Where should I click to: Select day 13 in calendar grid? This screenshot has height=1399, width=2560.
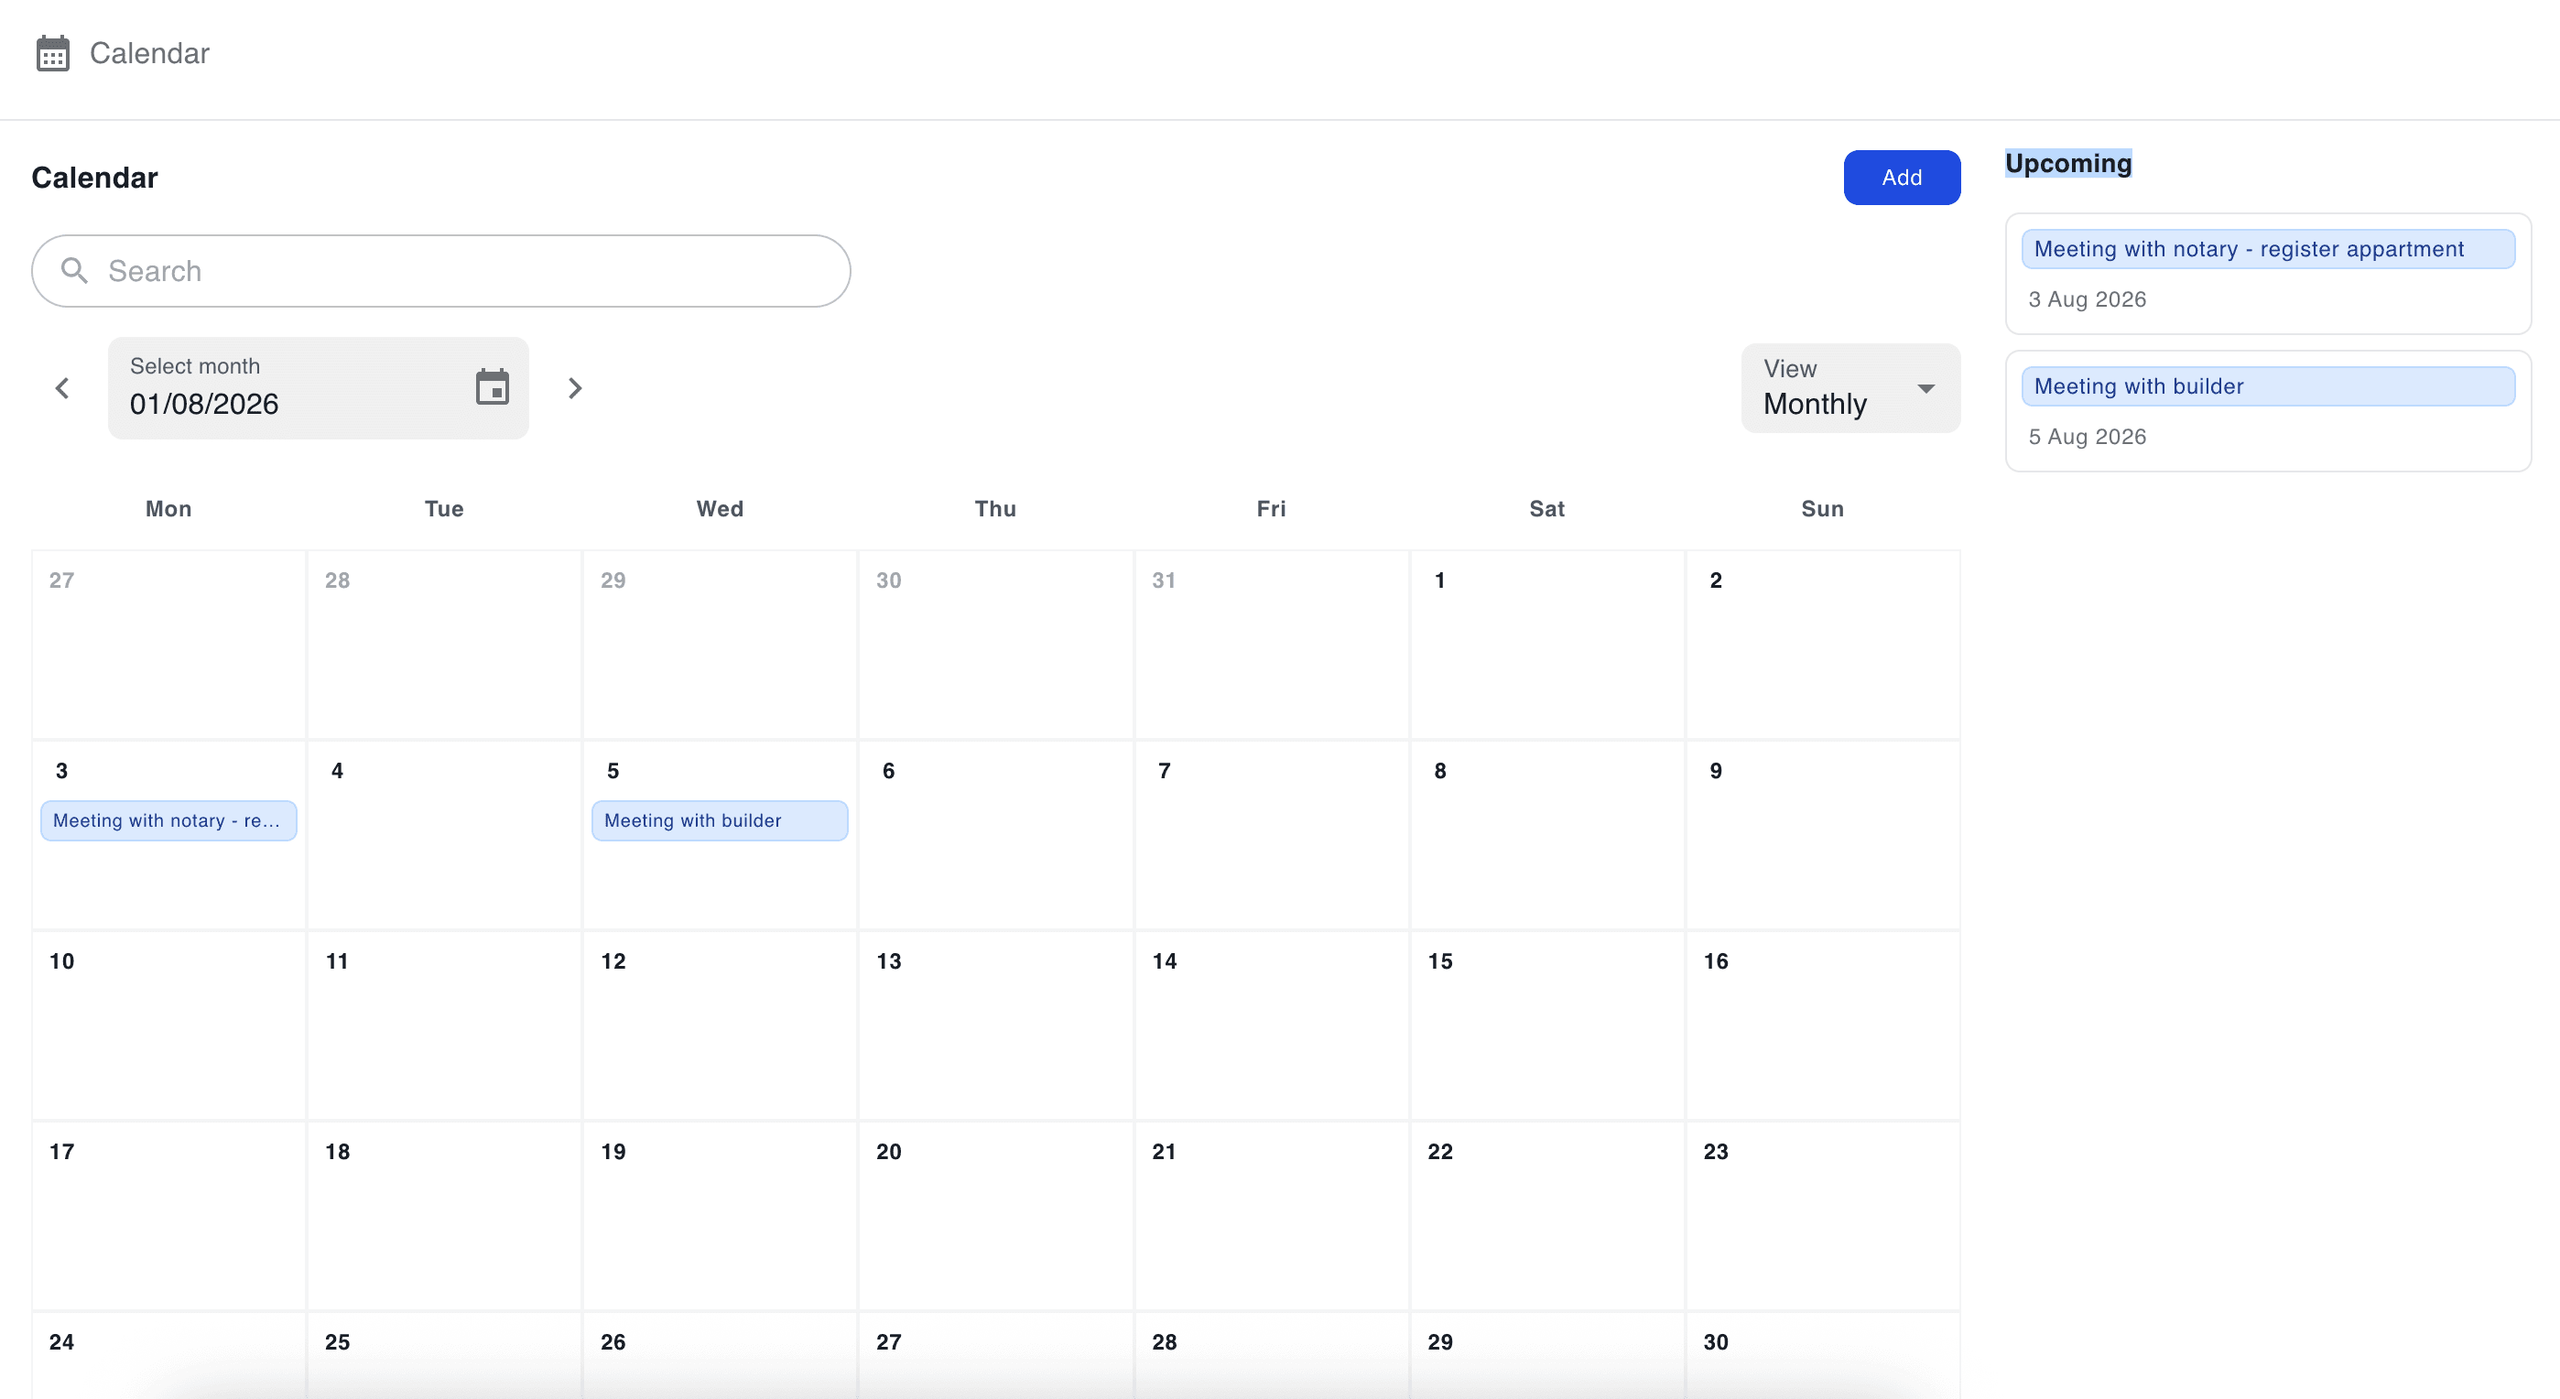(995, 1026)
